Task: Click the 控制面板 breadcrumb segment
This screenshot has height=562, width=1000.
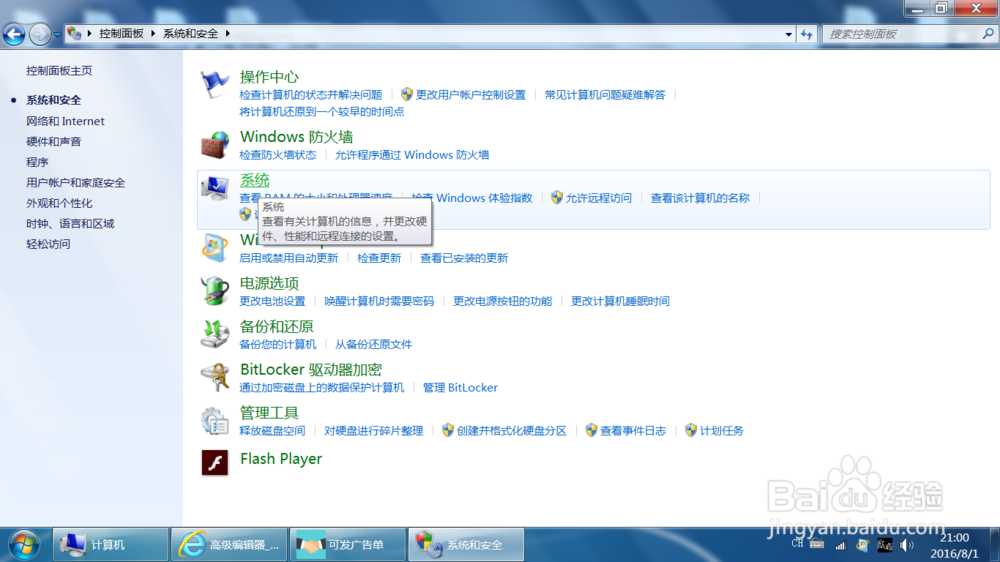Action: point(121,33)
